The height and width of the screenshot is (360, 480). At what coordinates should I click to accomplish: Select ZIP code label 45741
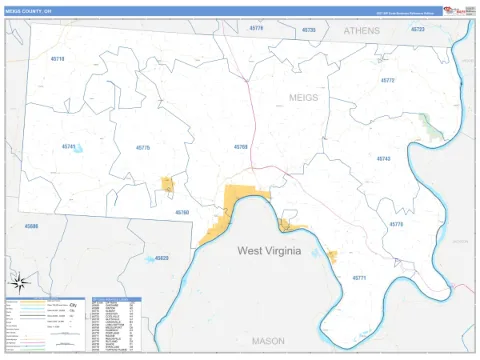(x=69, y=146)
